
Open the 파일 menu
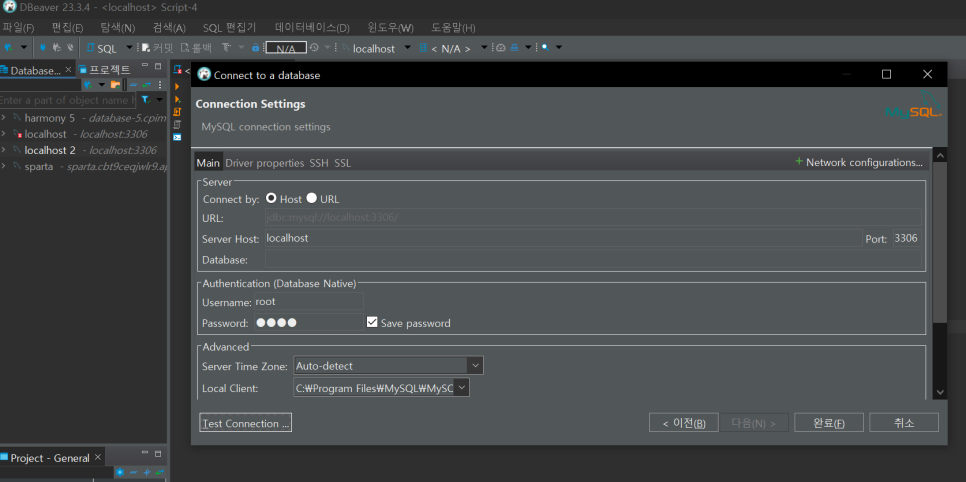[x=18, y=28]
